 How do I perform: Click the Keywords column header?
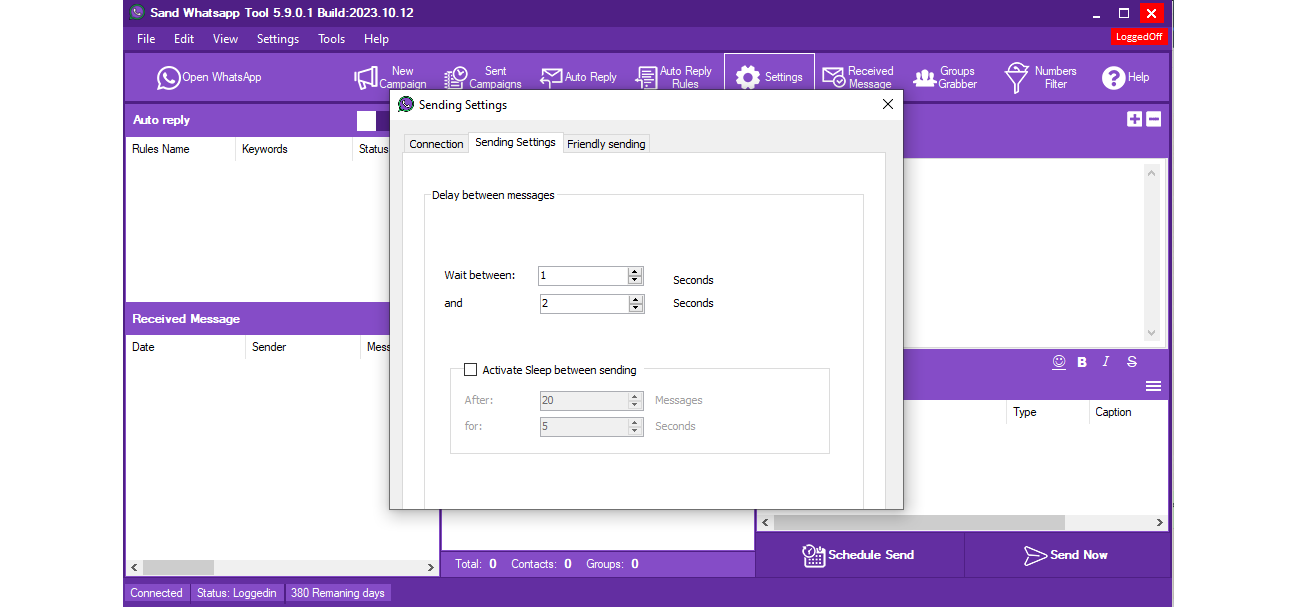pos(294,149)
